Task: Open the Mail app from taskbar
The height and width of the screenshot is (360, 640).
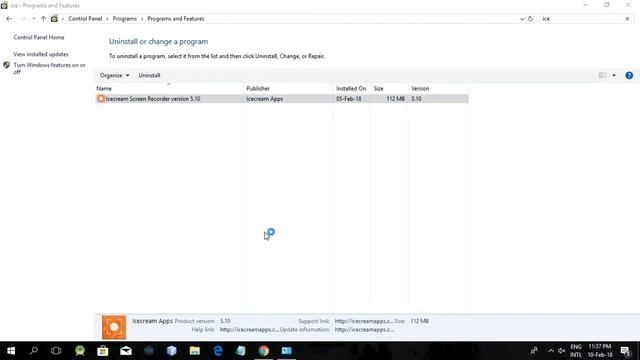Action: pyautogui.click(x=126, y=351)
